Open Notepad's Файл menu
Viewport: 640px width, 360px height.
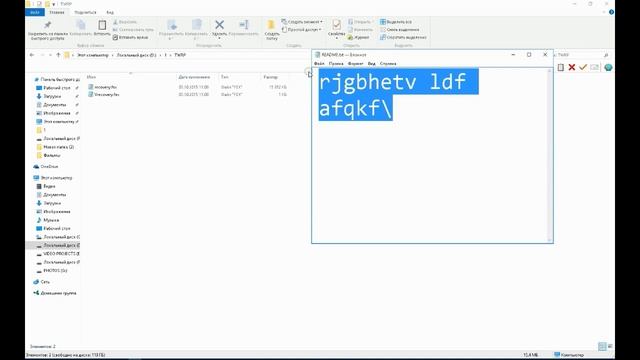319,64
